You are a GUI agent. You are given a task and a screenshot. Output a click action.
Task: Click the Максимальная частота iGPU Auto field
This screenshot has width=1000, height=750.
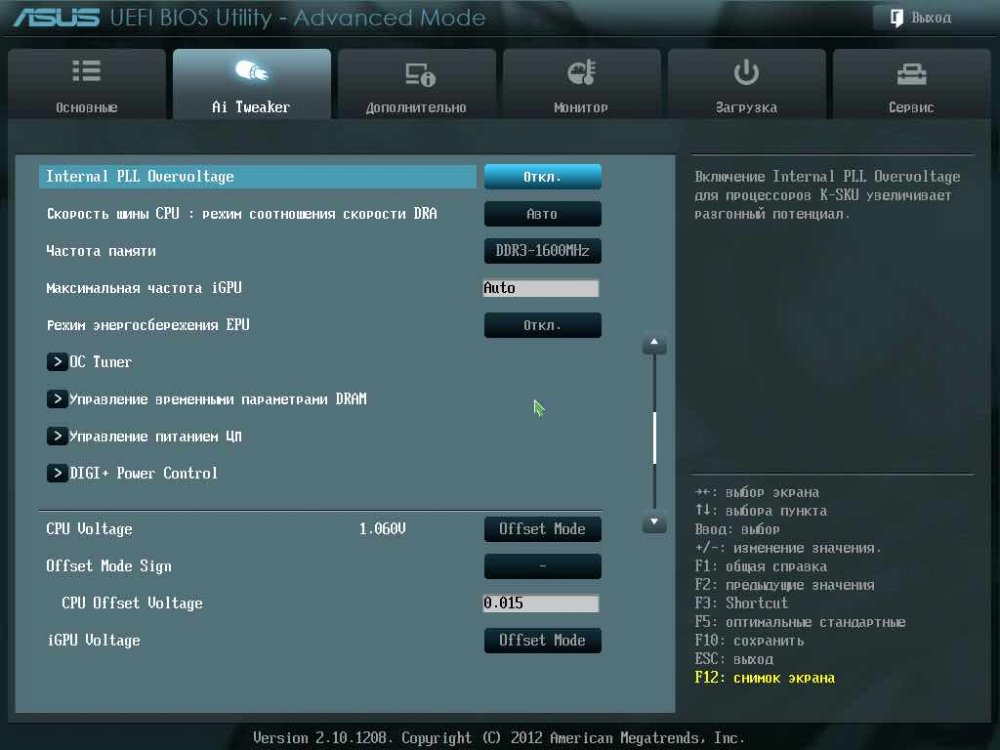point(541,288)
